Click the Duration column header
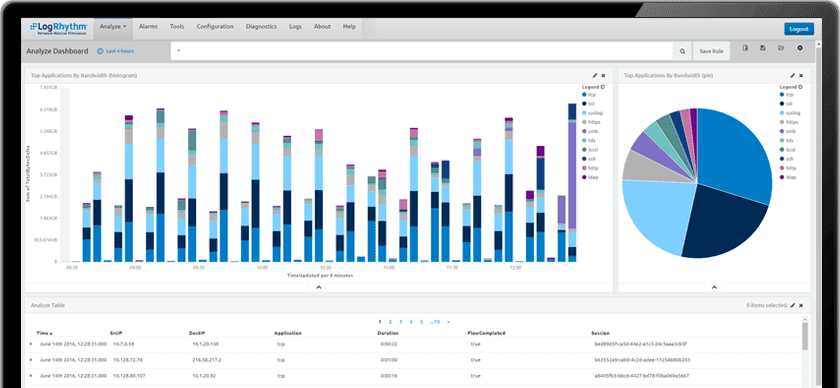840x388 pixels. (x=388, y=333)
